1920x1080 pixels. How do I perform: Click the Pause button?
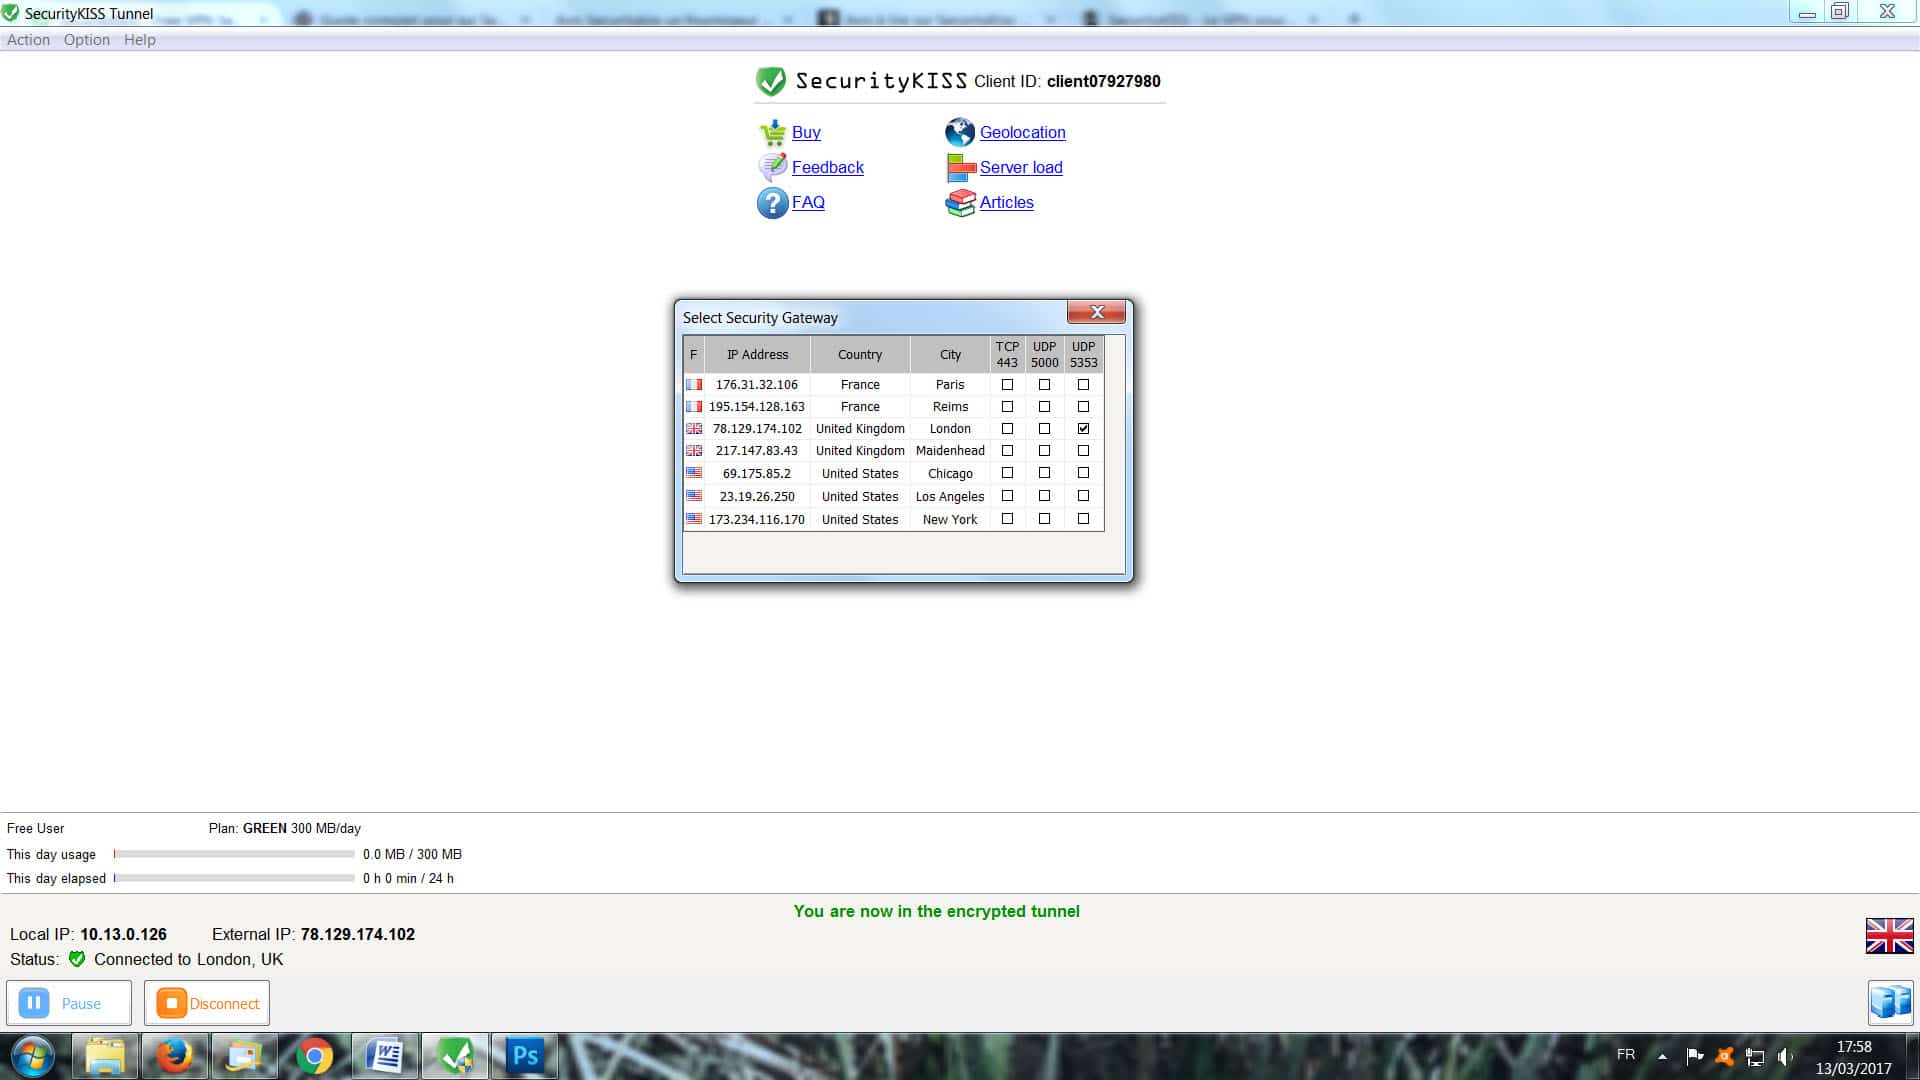tap(69, 1003)
